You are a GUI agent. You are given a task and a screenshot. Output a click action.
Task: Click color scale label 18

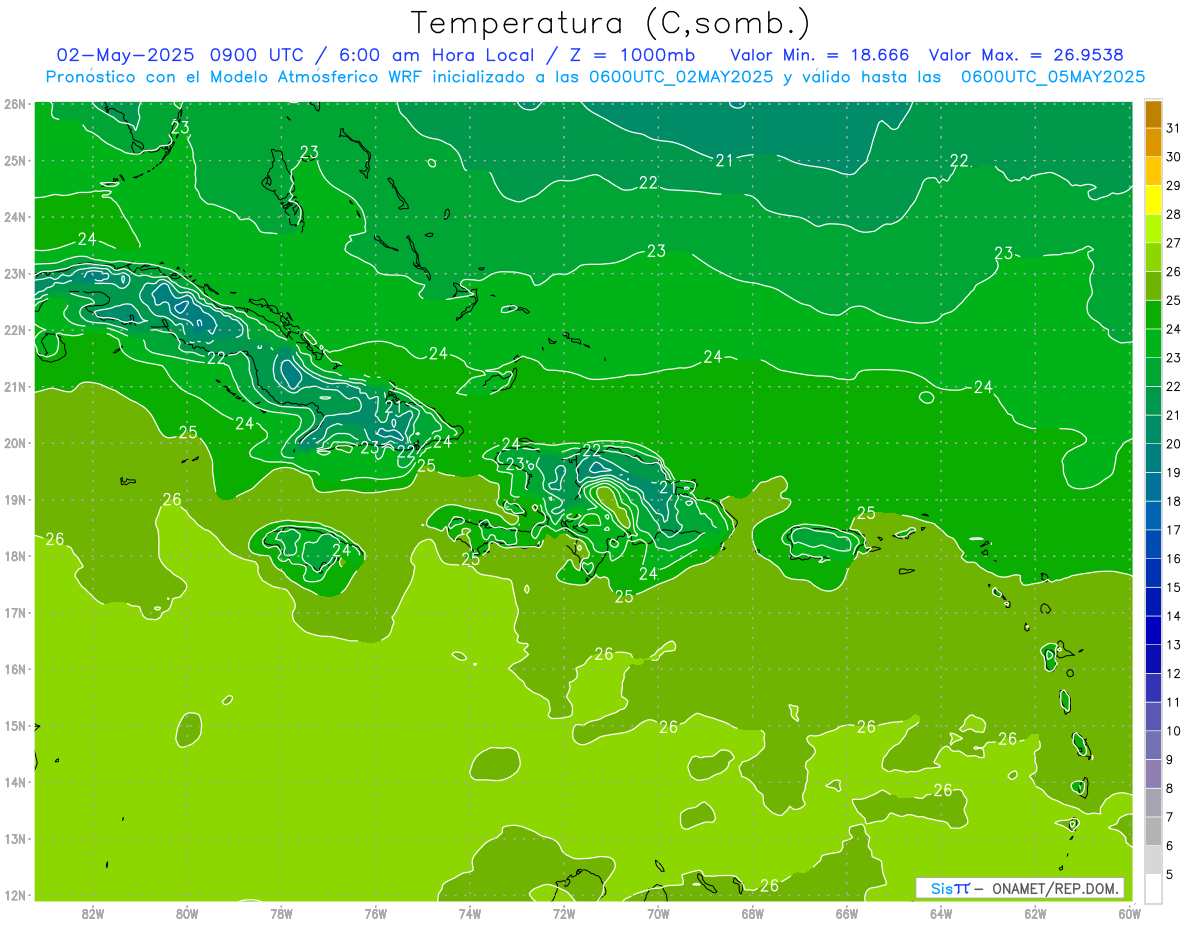click(1174, 501)
